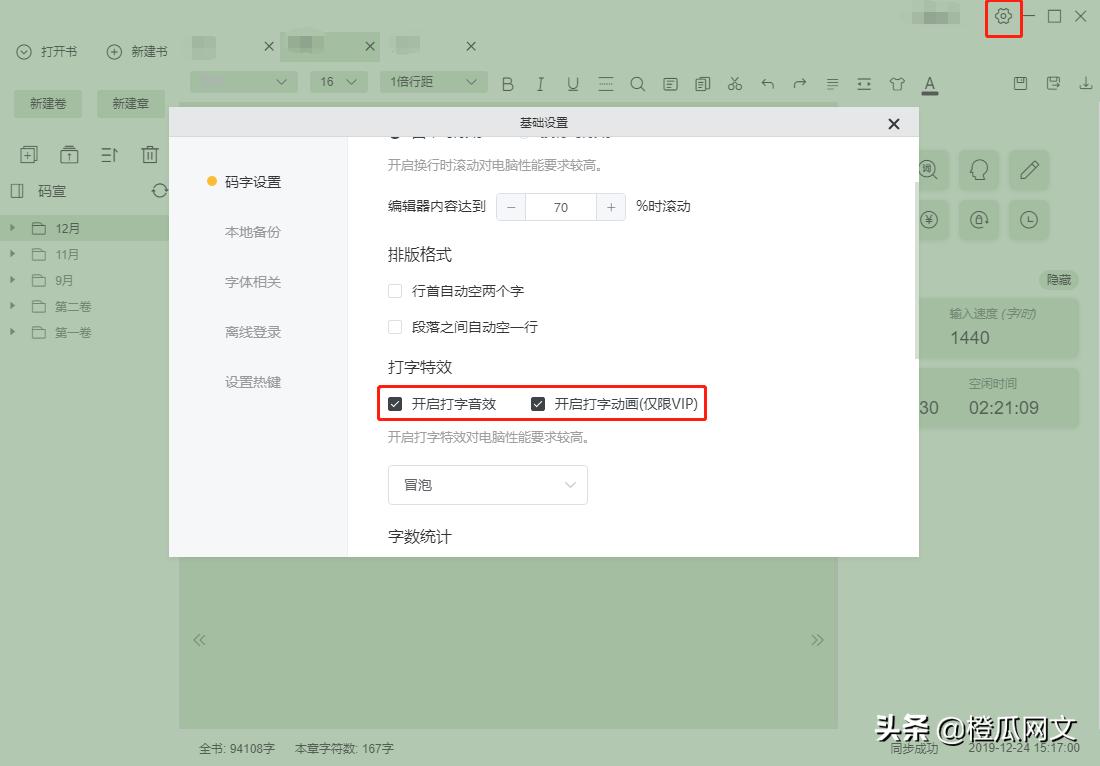Click the Underline icon in the toolbar

click(572, 83)
